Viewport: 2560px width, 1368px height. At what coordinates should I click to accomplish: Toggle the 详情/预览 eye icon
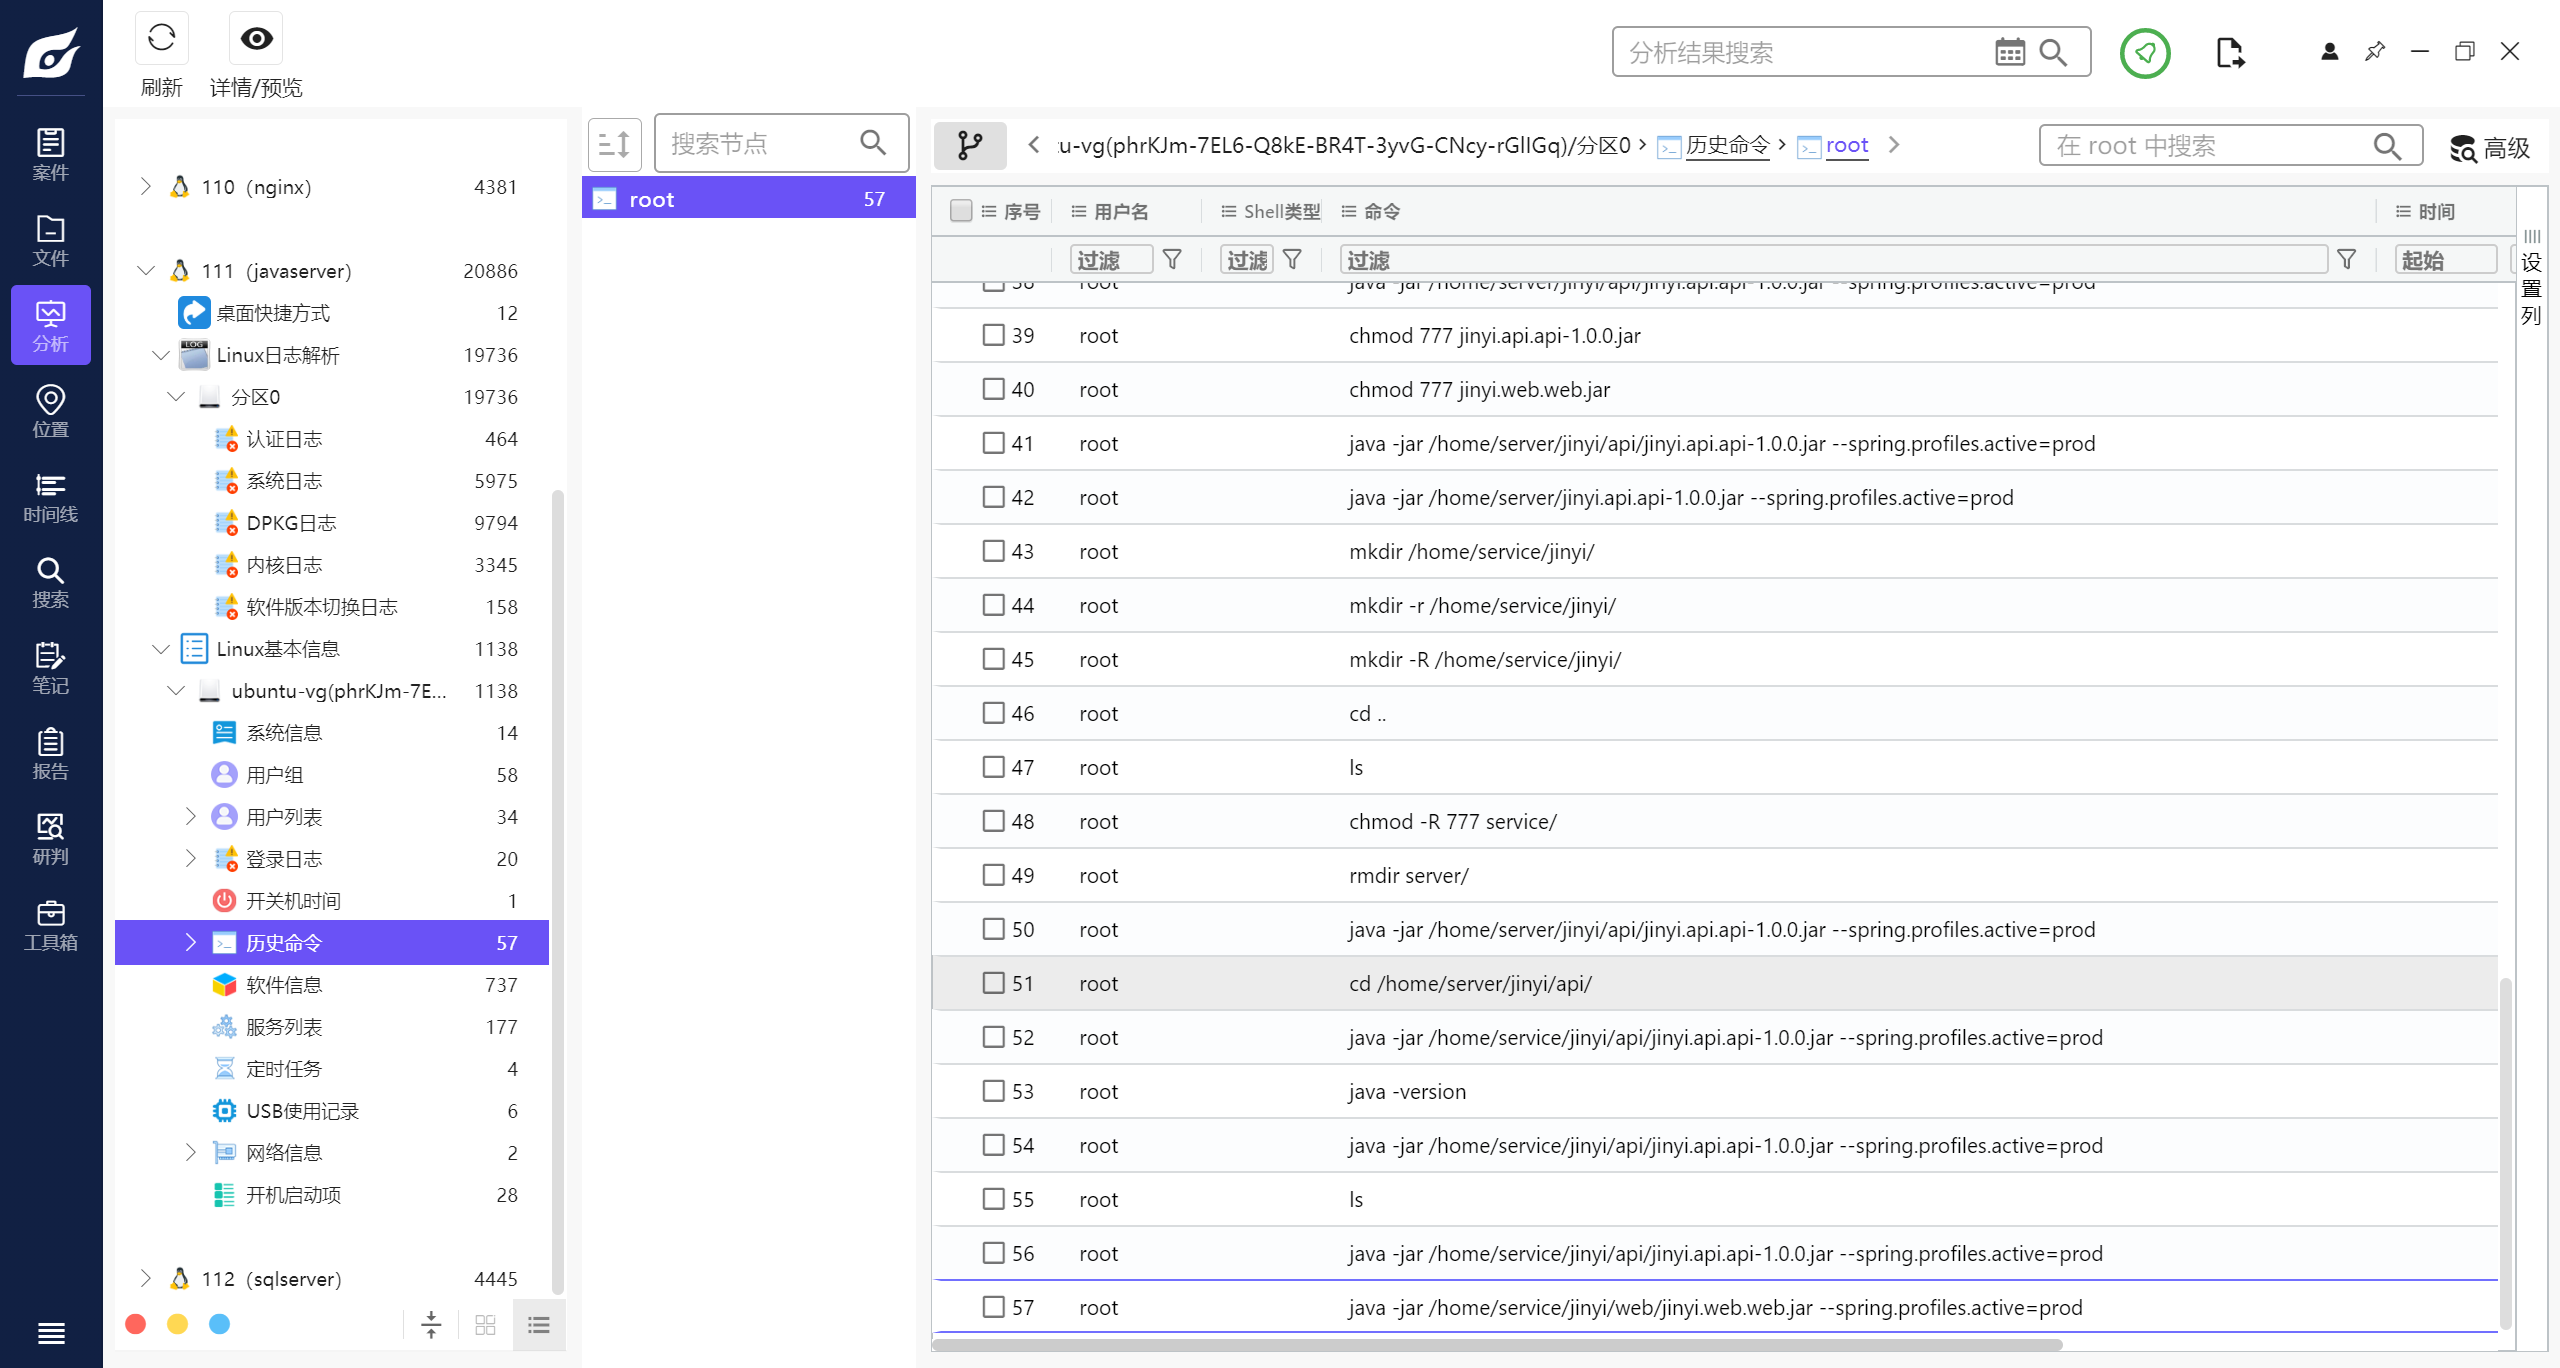256,39
